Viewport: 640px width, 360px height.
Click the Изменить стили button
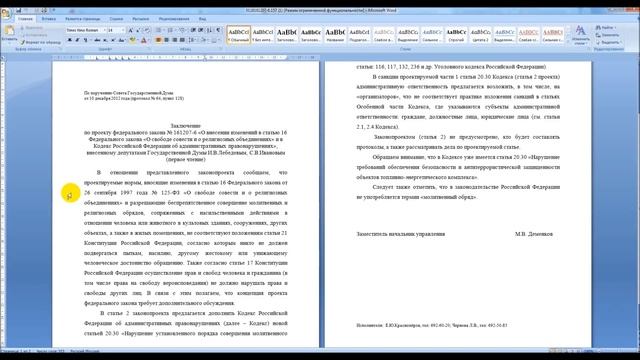(580, 35)
